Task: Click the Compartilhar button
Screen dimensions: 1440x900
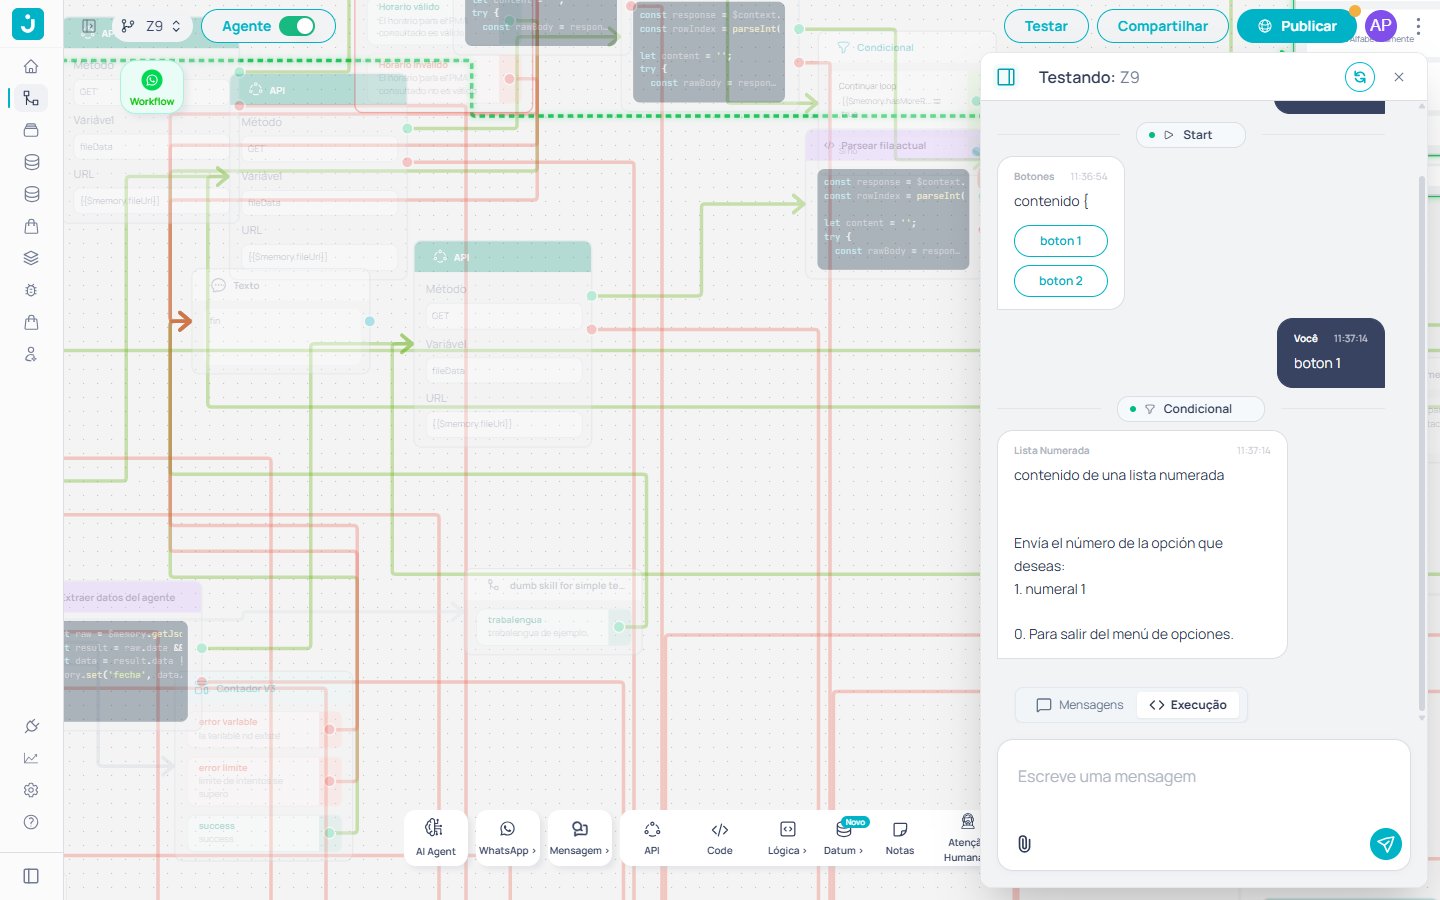Action: (1162, 26)
